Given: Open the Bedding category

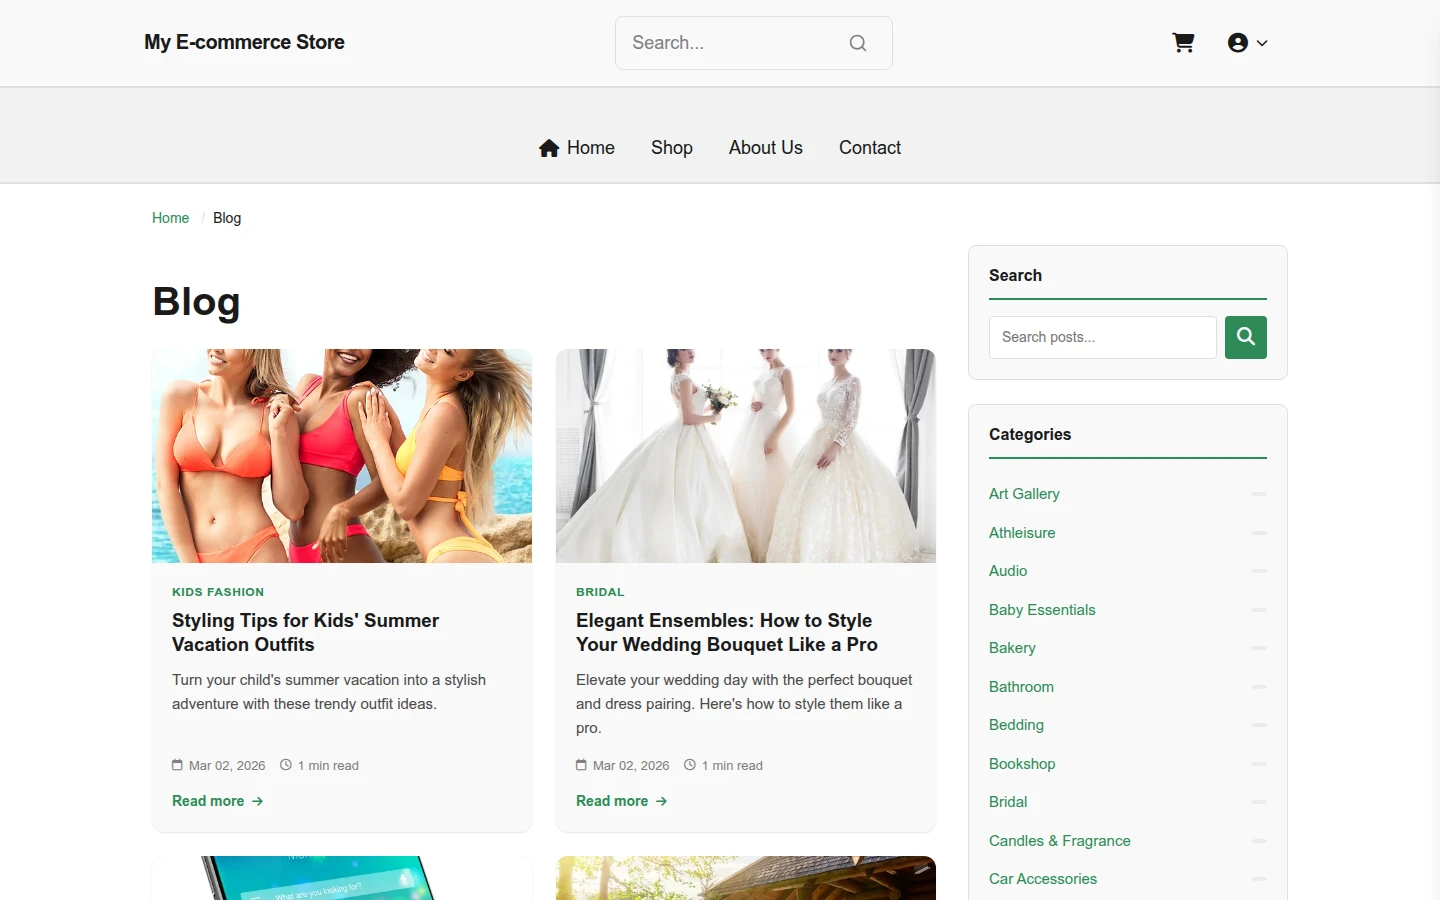Looking at the screenshot, I should coord(1016,725).
